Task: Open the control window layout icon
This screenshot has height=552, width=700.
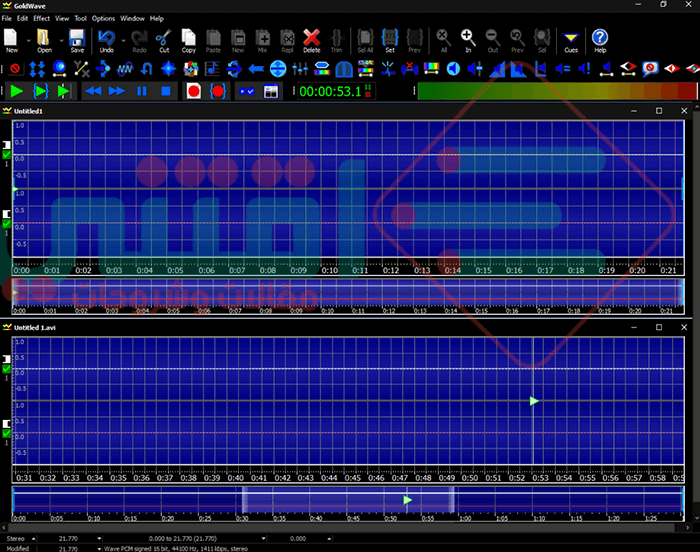Action: 271,92
